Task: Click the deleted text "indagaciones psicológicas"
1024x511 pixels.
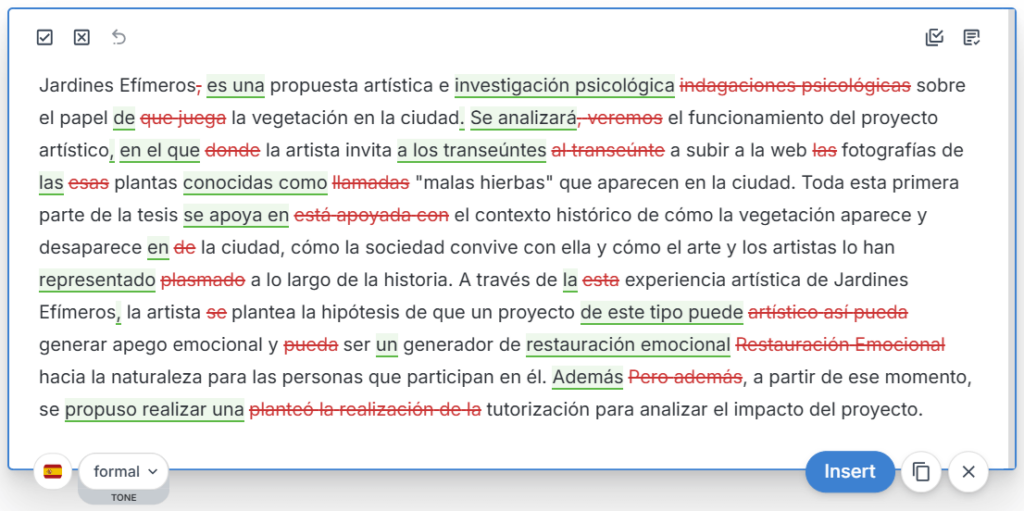Action: (x=795, y=86)
